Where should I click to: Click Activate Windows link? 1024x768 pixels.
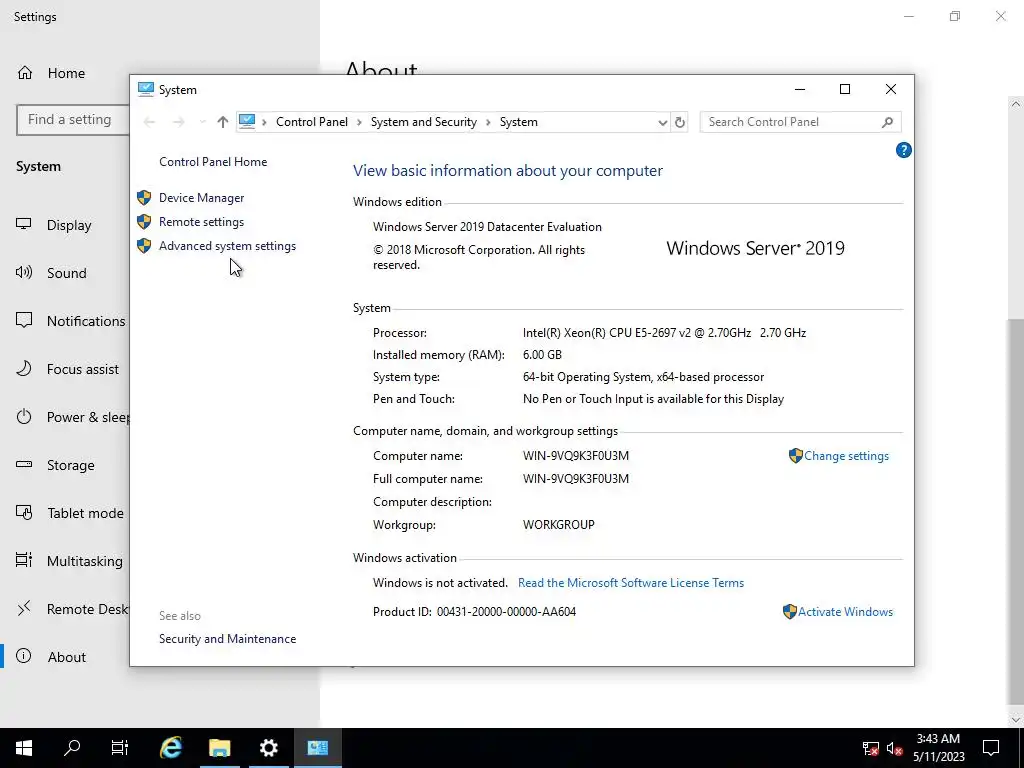click(x=845, y=612)
